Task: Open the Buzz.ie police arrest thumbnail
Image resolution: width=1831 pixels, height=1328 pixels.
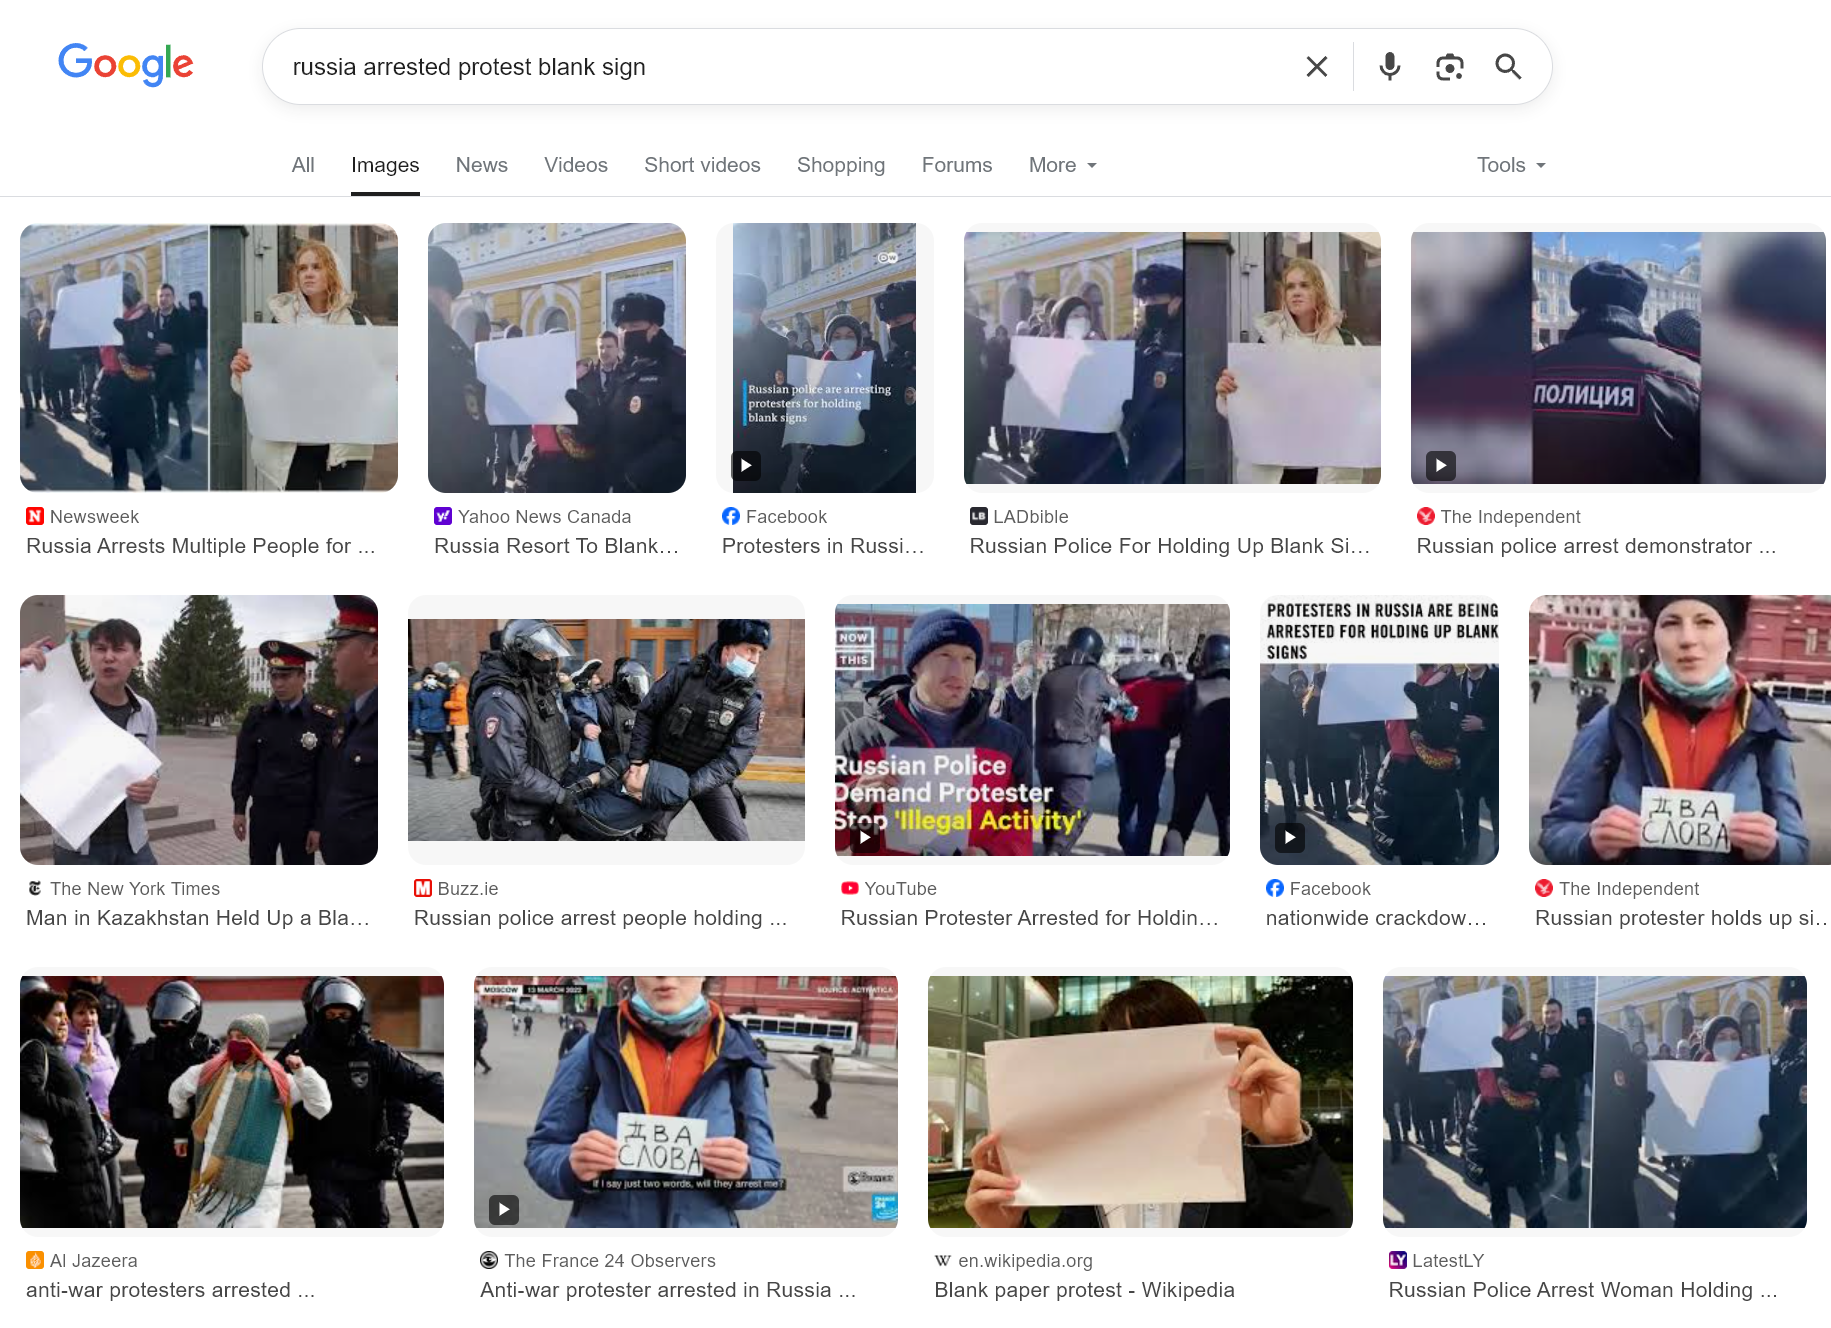Action: coord(606,730)
